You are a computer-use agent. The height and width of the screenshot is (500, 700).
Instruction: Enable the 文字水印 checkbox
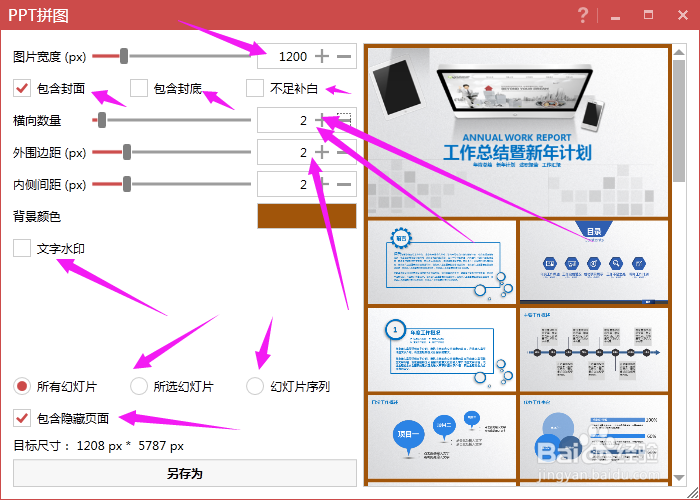pos(22,248)
